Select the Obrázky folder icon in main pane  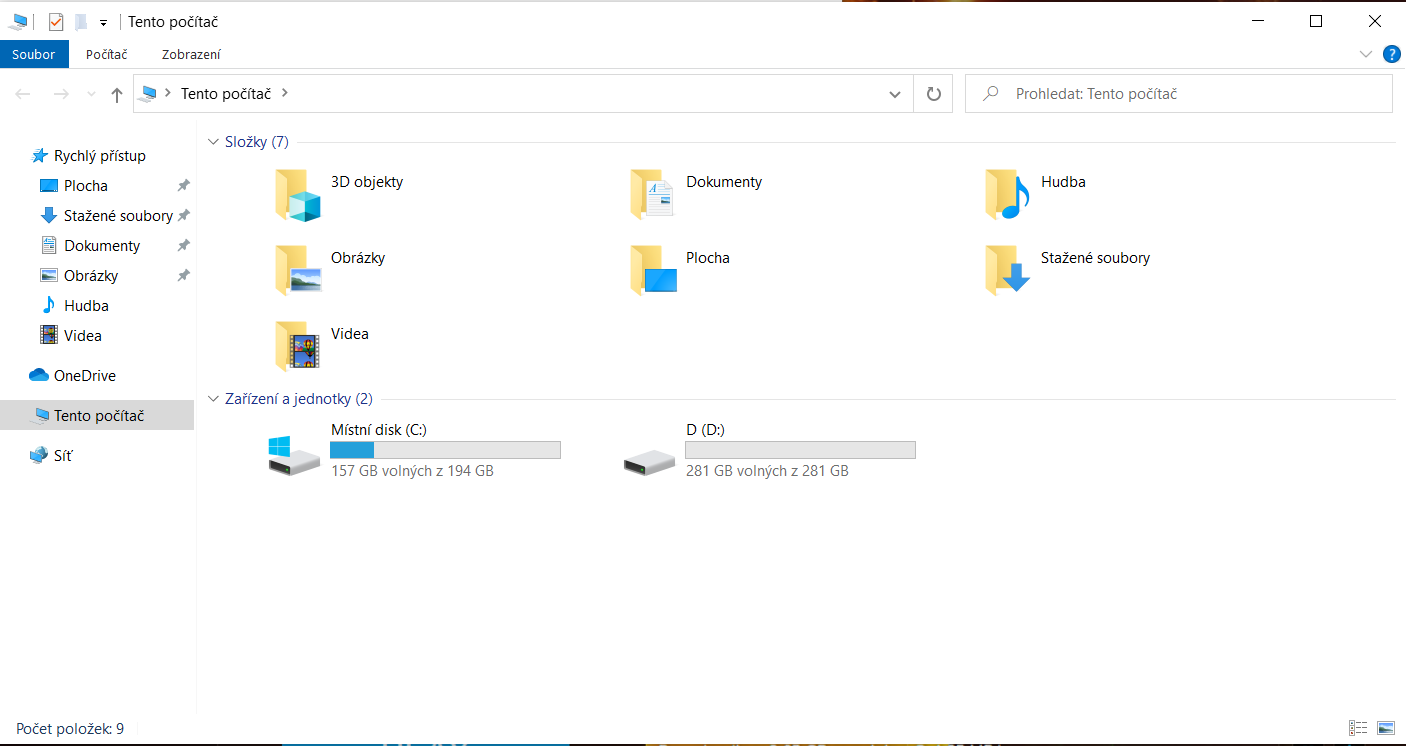298,270
